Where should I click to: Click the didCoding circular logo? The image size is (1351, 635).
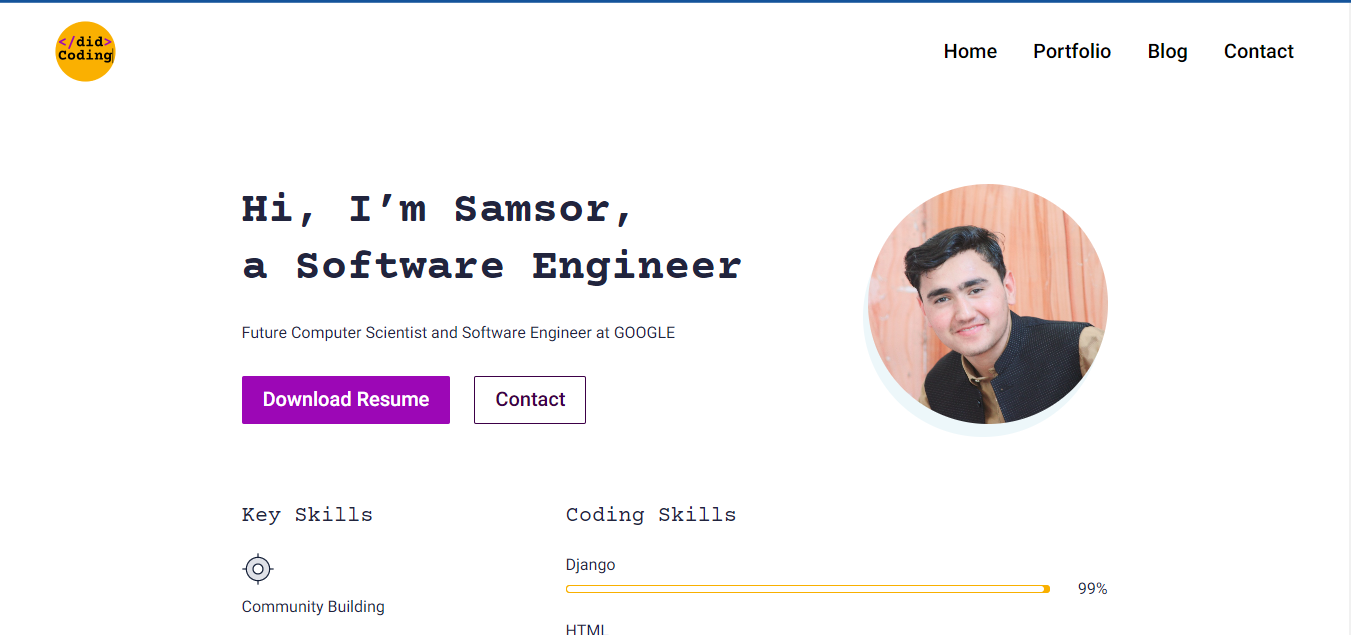[x=85, y=51]
